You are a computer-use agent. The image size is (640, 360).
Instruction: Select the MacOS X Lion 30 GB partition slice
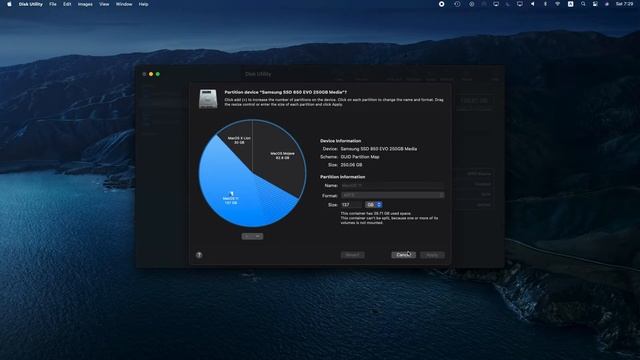click(x=239, y=140)
